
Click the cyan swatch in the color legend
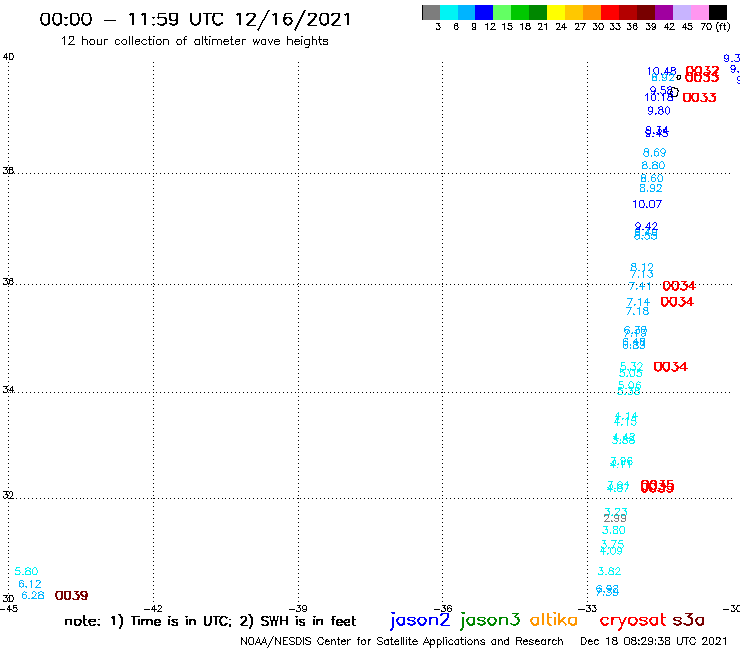coord(449,12)
